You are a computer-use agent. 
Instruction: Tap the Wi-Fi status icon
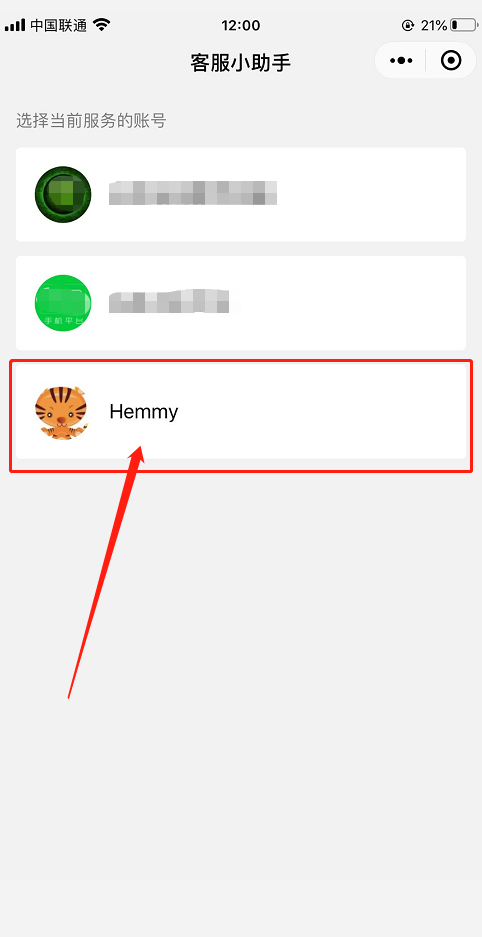pyautogui.click(x=102, y=25)
